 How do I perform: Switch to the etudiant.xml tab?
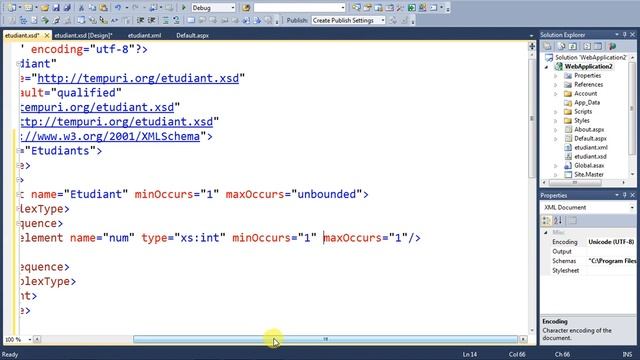(144, 36)
